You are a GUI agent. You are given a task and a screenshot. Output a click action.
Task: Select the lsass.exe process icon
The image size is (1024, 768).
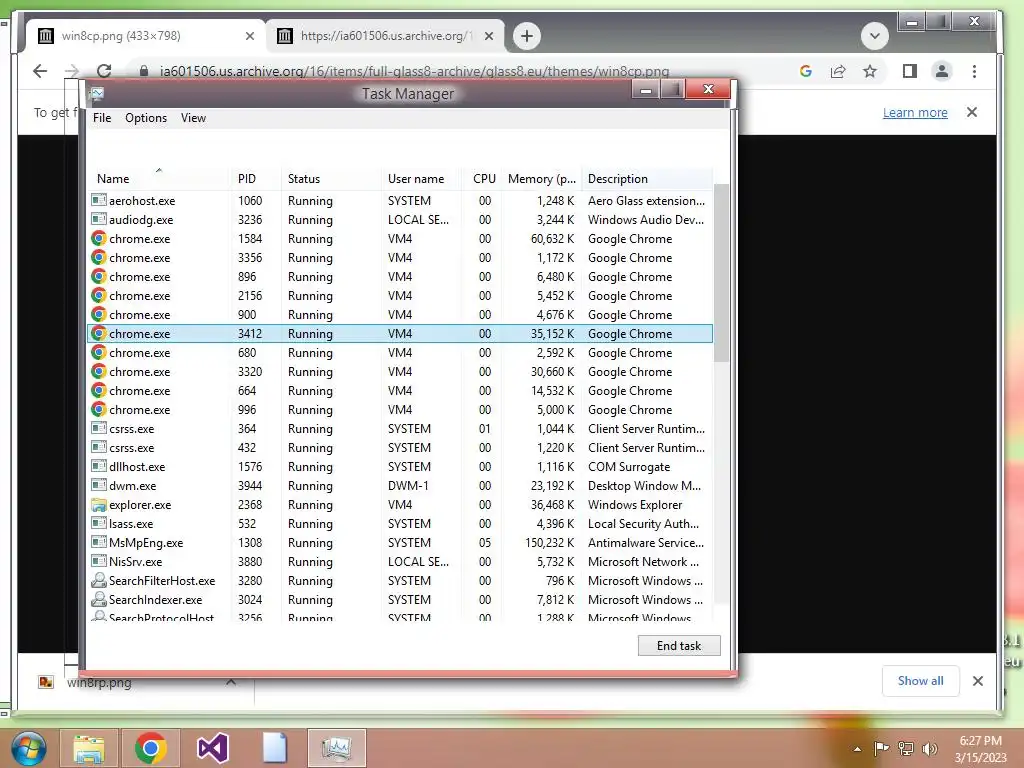coord(99,523)
